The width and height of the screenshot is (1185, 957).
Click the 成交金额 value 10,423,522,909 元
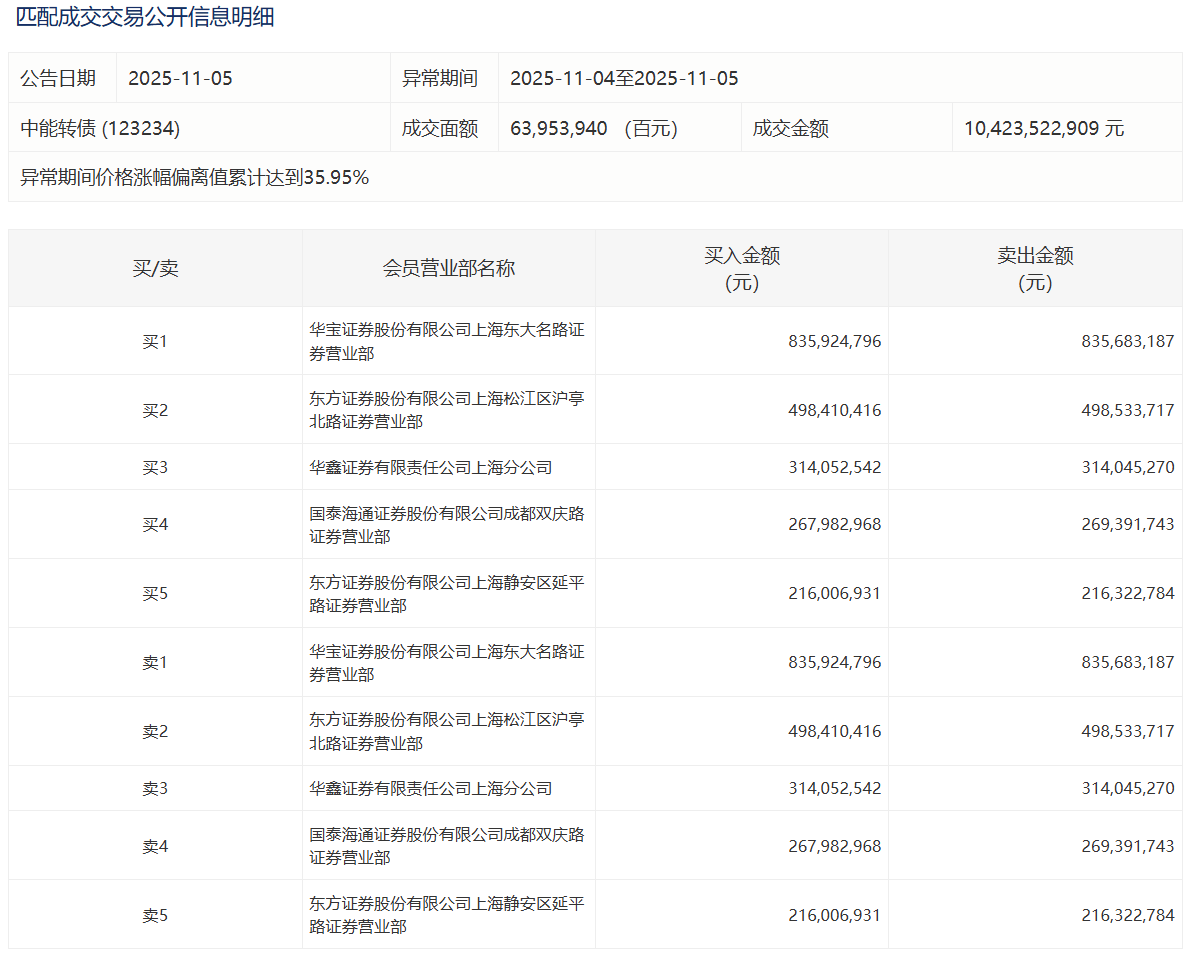click(1044, 128)
